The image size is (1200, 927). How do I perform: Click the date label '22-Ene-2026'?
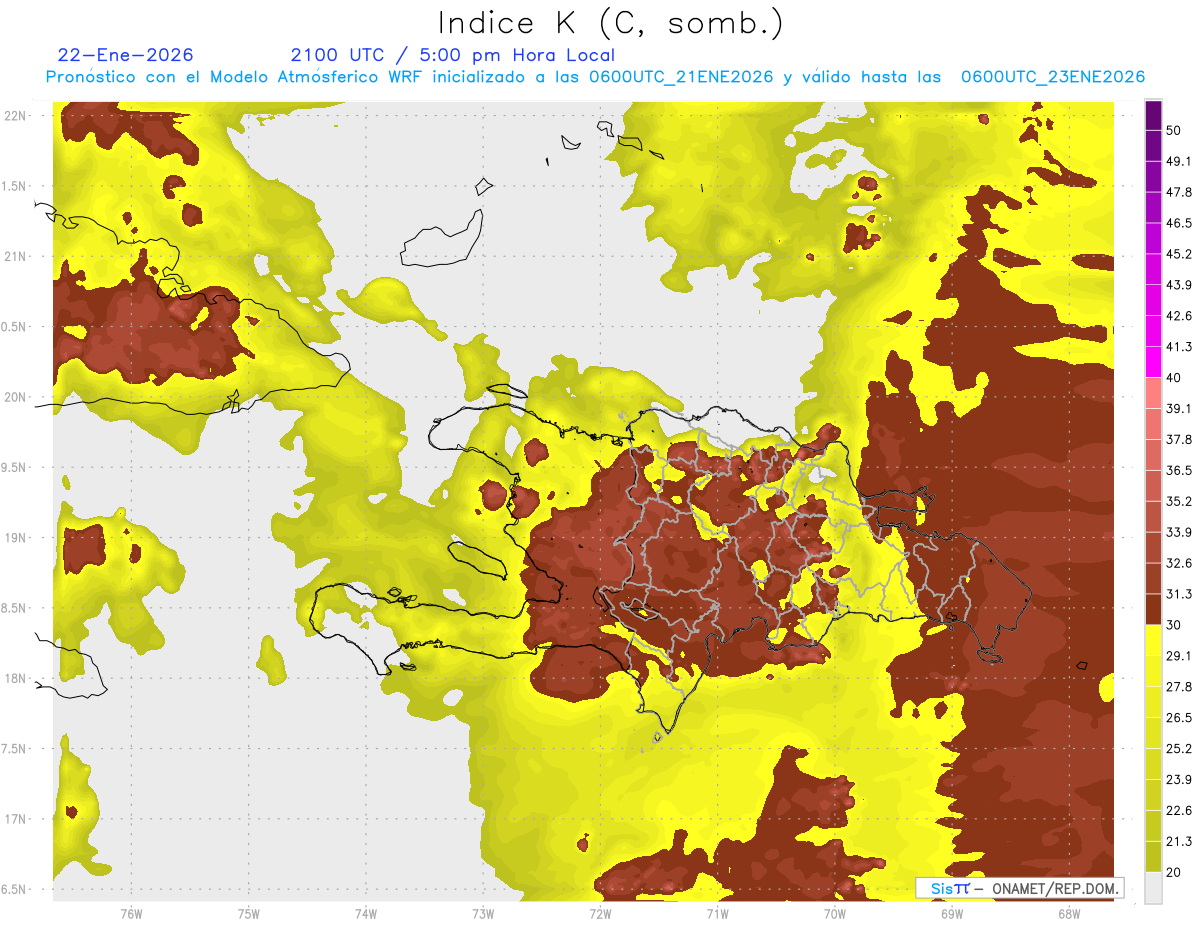[x=125, y=55]
